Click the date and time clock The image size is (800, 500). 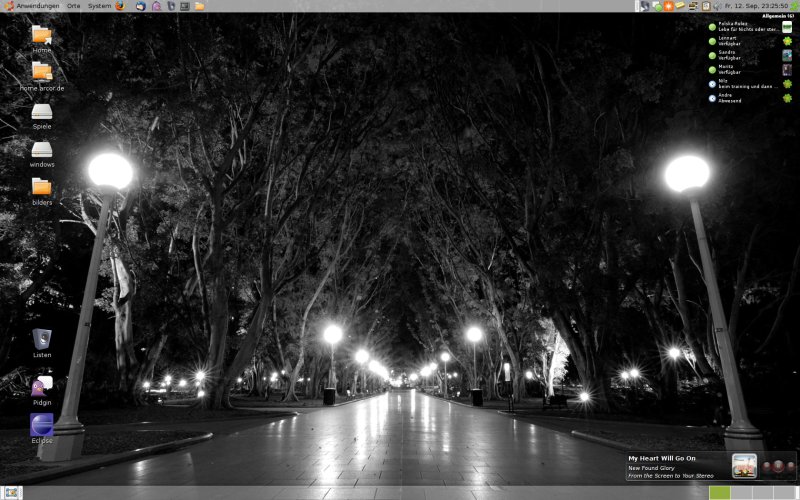756,6
